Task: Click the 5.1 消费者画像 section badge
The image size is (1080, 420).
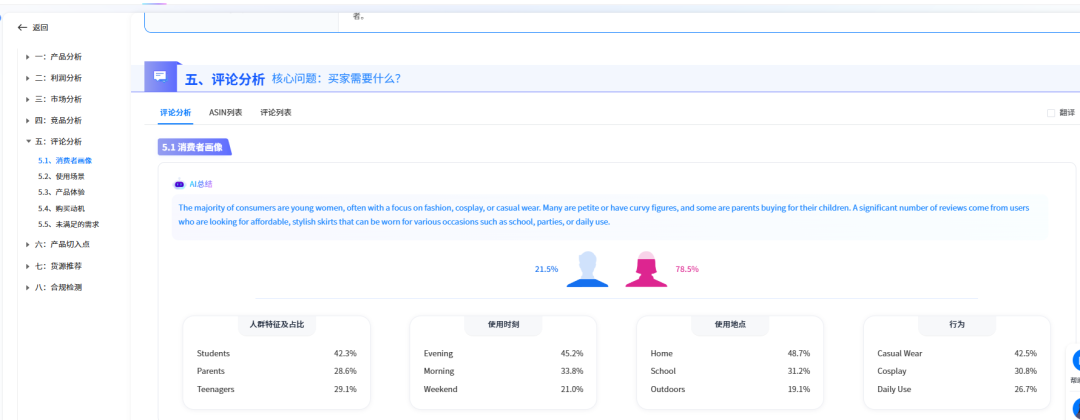Action: click(194, 147)
